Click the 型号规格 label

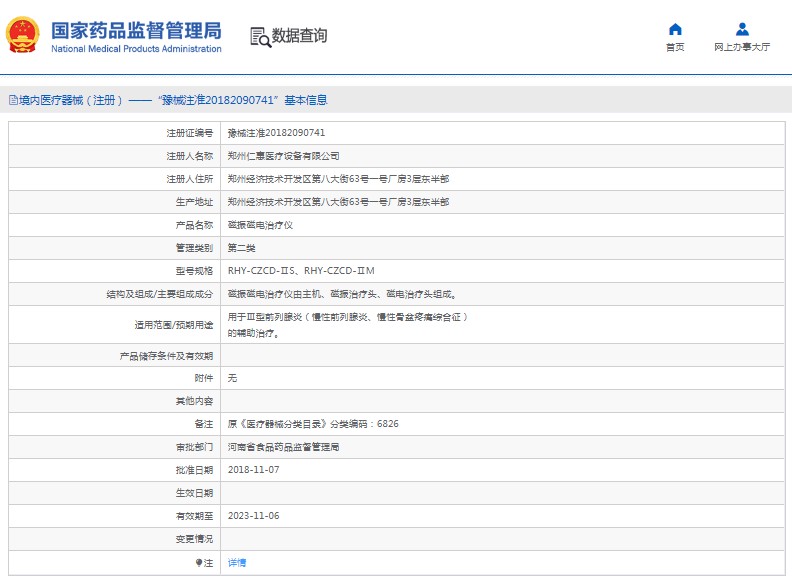coord(194,271)
